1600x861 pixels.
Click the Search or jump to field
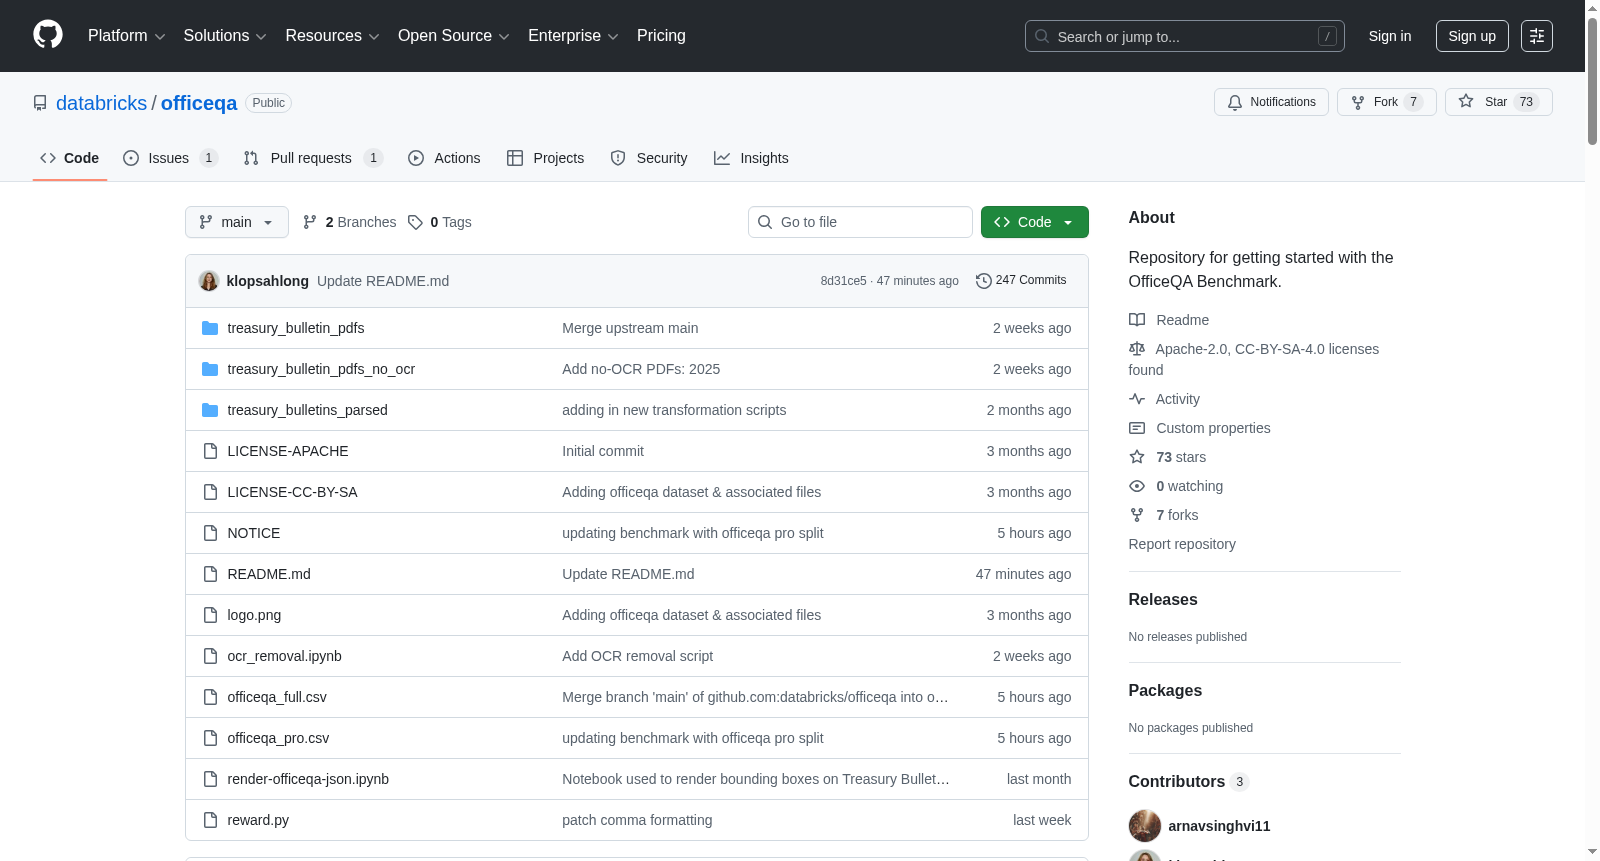[1185, 36]
